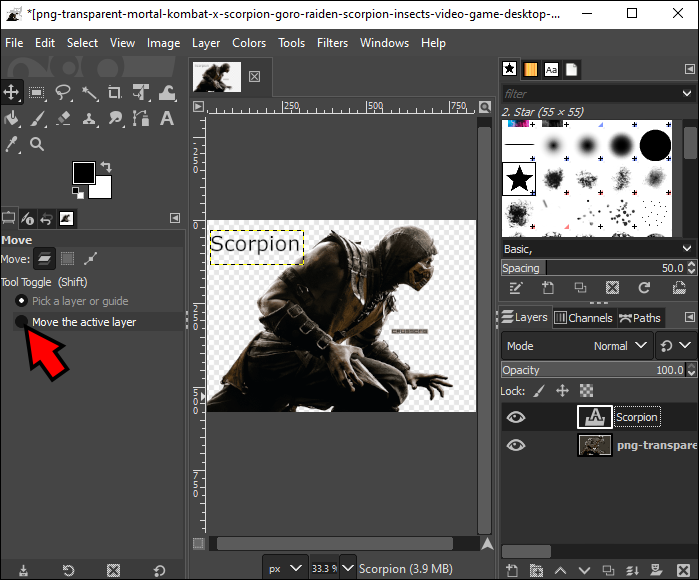The image size is (699, 580).
Task: Activate the Crop tool
Action: pos(115,93)
